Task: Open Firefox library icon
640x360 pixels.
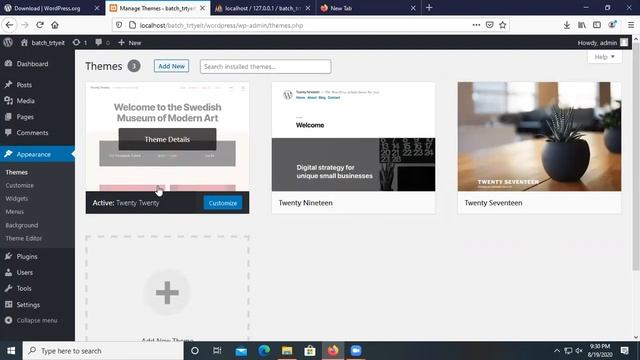Action: [582, 25]
